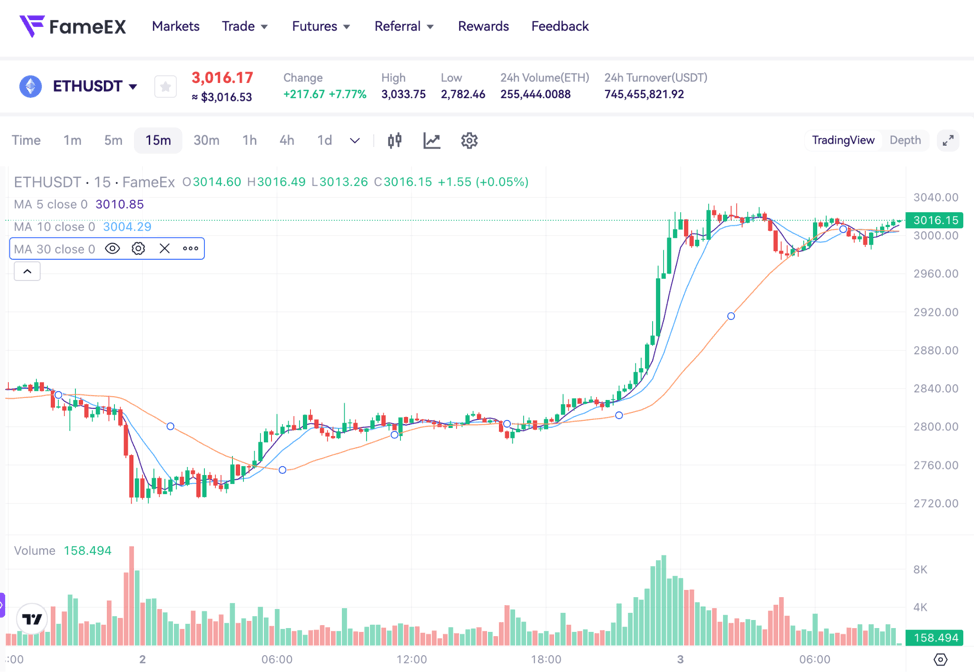Expand more timeframe options chevron
The height and width of the screenshot is (672, 974).
point(355,141)
